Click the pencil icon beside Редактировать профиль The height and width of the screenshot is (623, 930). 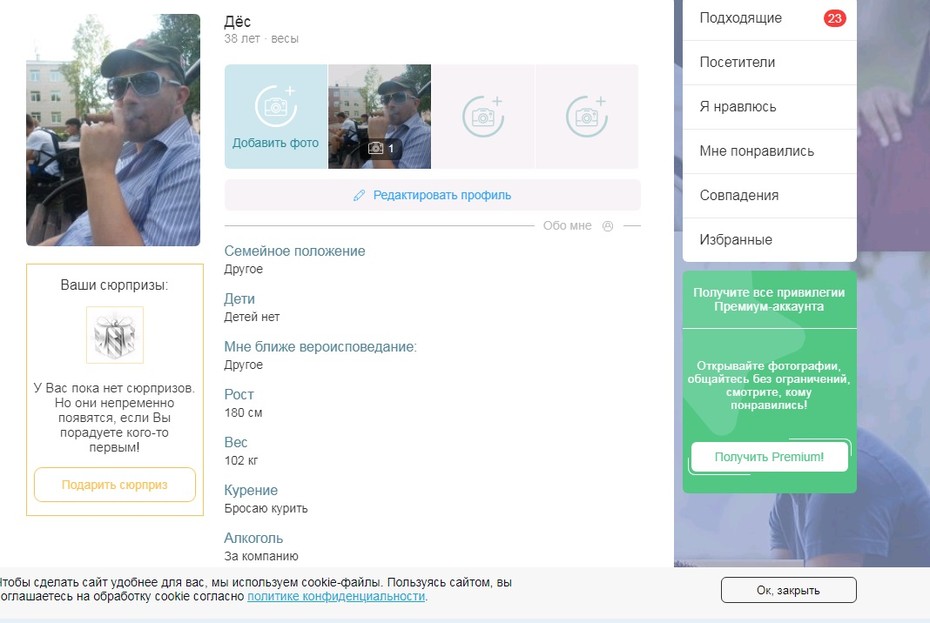(x=359, y=196)
